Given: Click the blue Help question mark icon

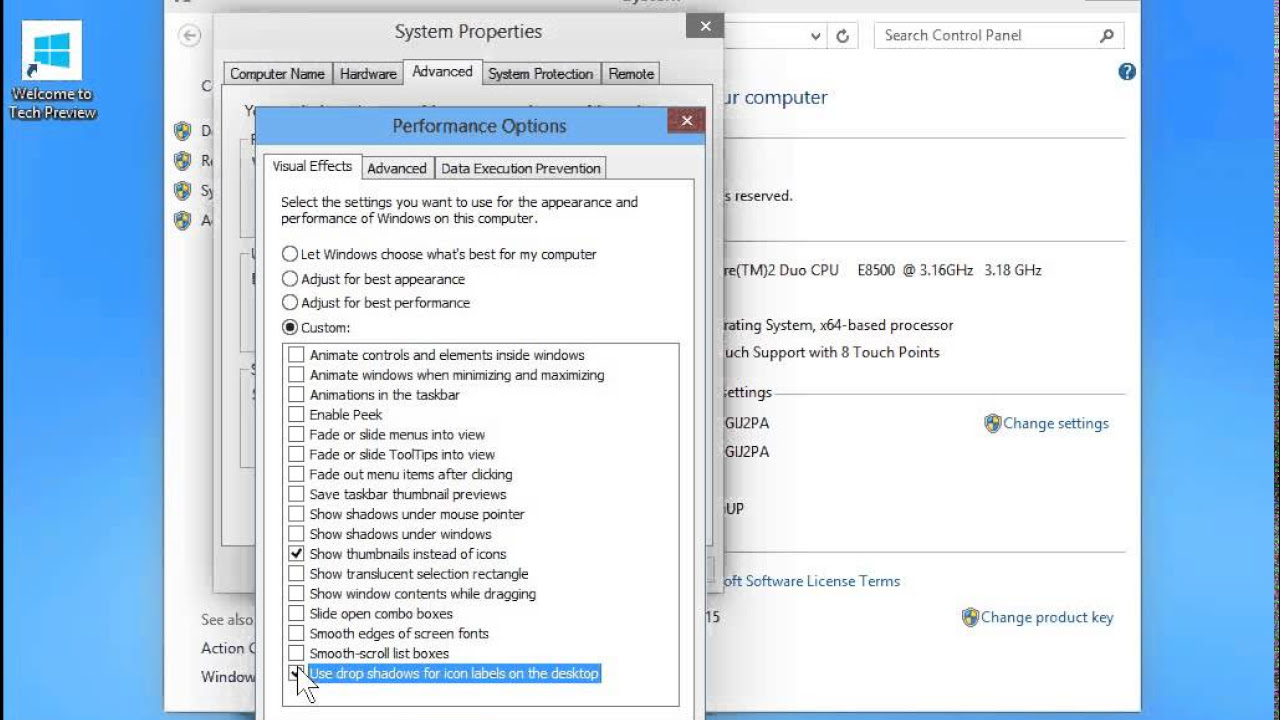Looking at the screenshot, I should click(1126, 71).
